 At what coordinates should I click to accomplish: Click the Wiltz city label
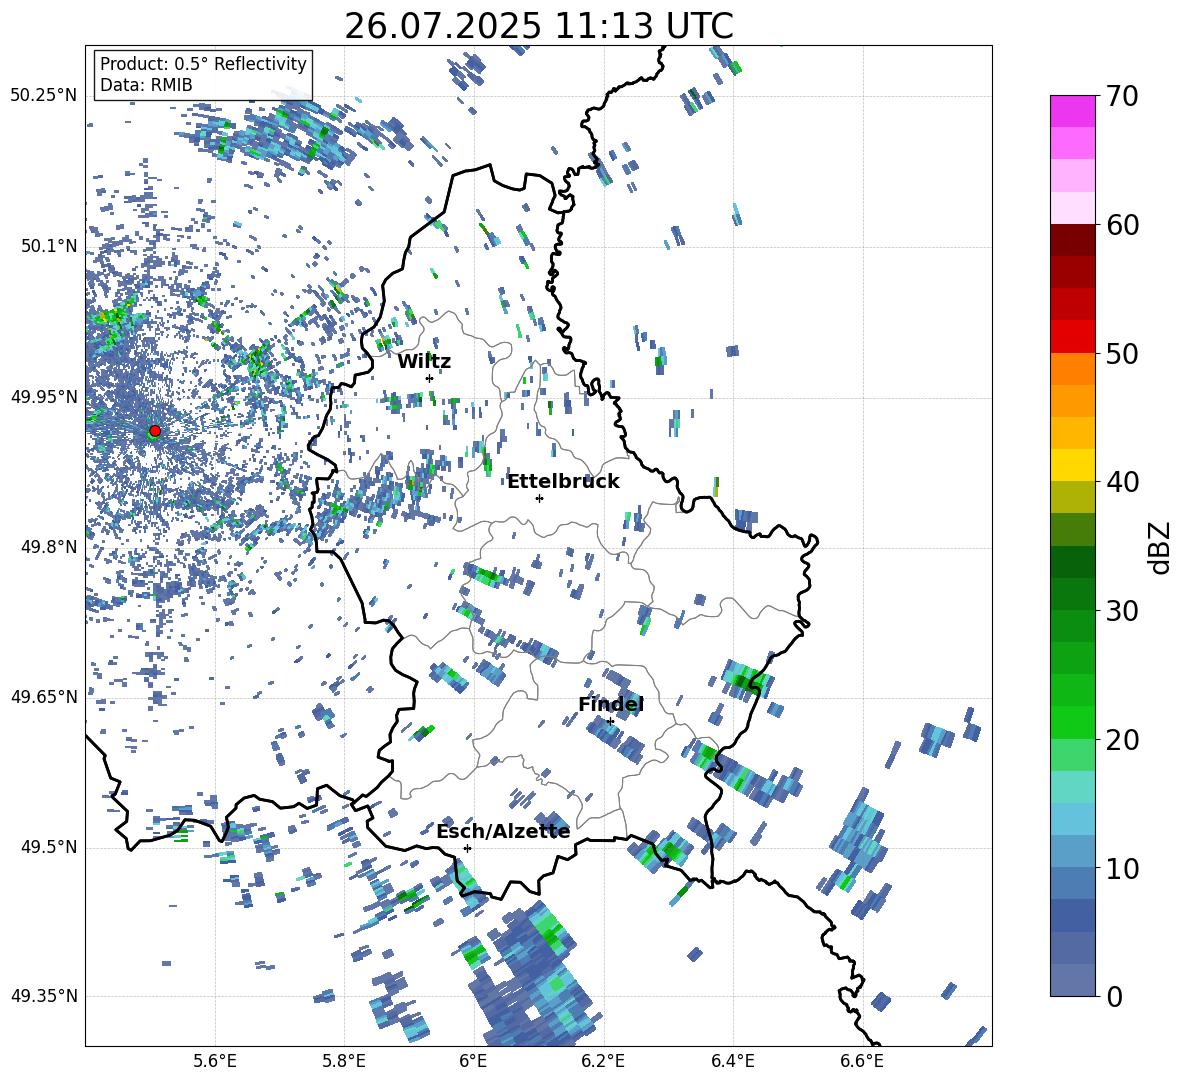click(x=424, y=361)
